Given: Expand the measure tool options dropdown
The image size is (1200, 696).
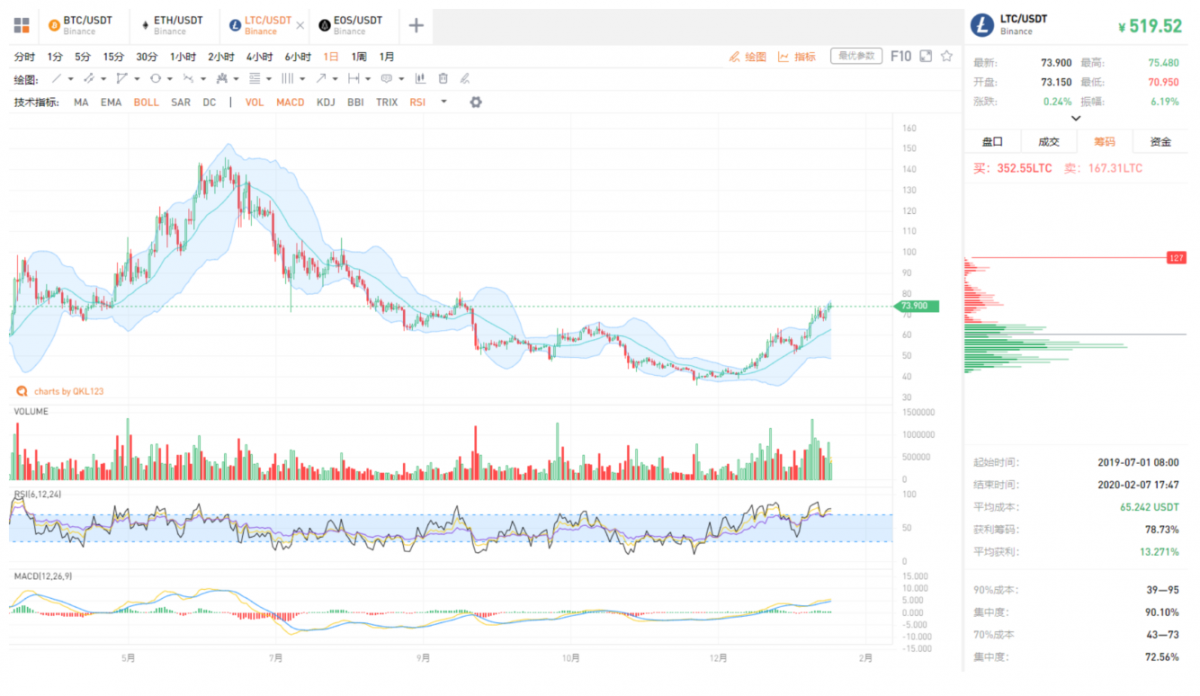Looking at the screenshot, I should pos(368,79).
